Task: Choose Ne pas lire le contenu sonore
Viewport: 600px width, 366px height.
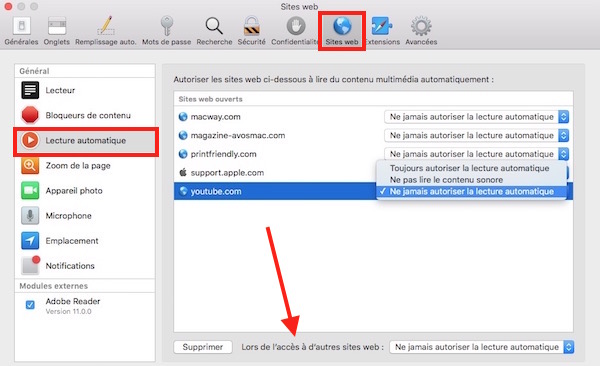Action: point(471,180)
